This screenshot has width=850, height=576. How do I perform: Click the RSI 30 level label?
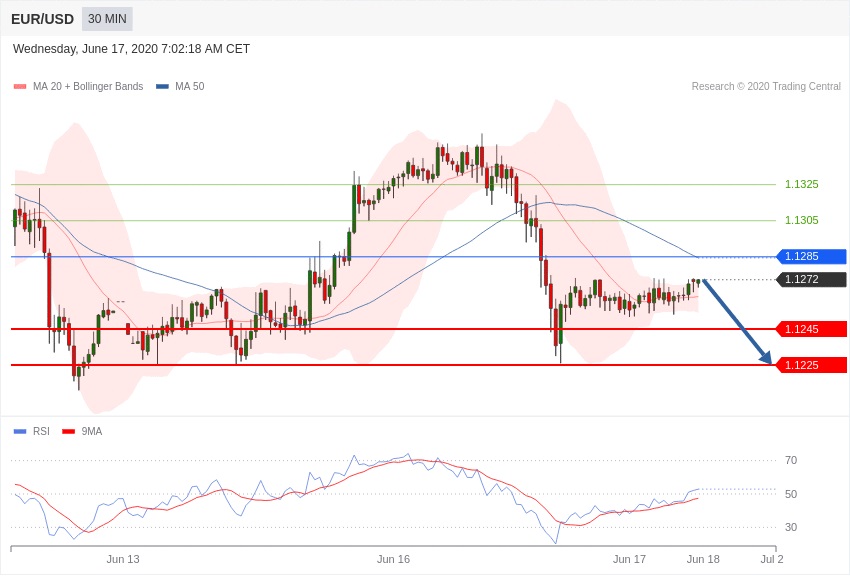click(x=791, y=527)
